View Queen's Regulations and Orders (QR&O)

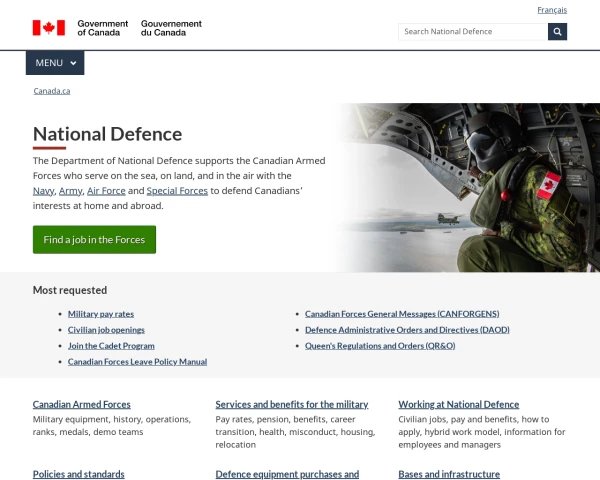(x=380, y=345)
